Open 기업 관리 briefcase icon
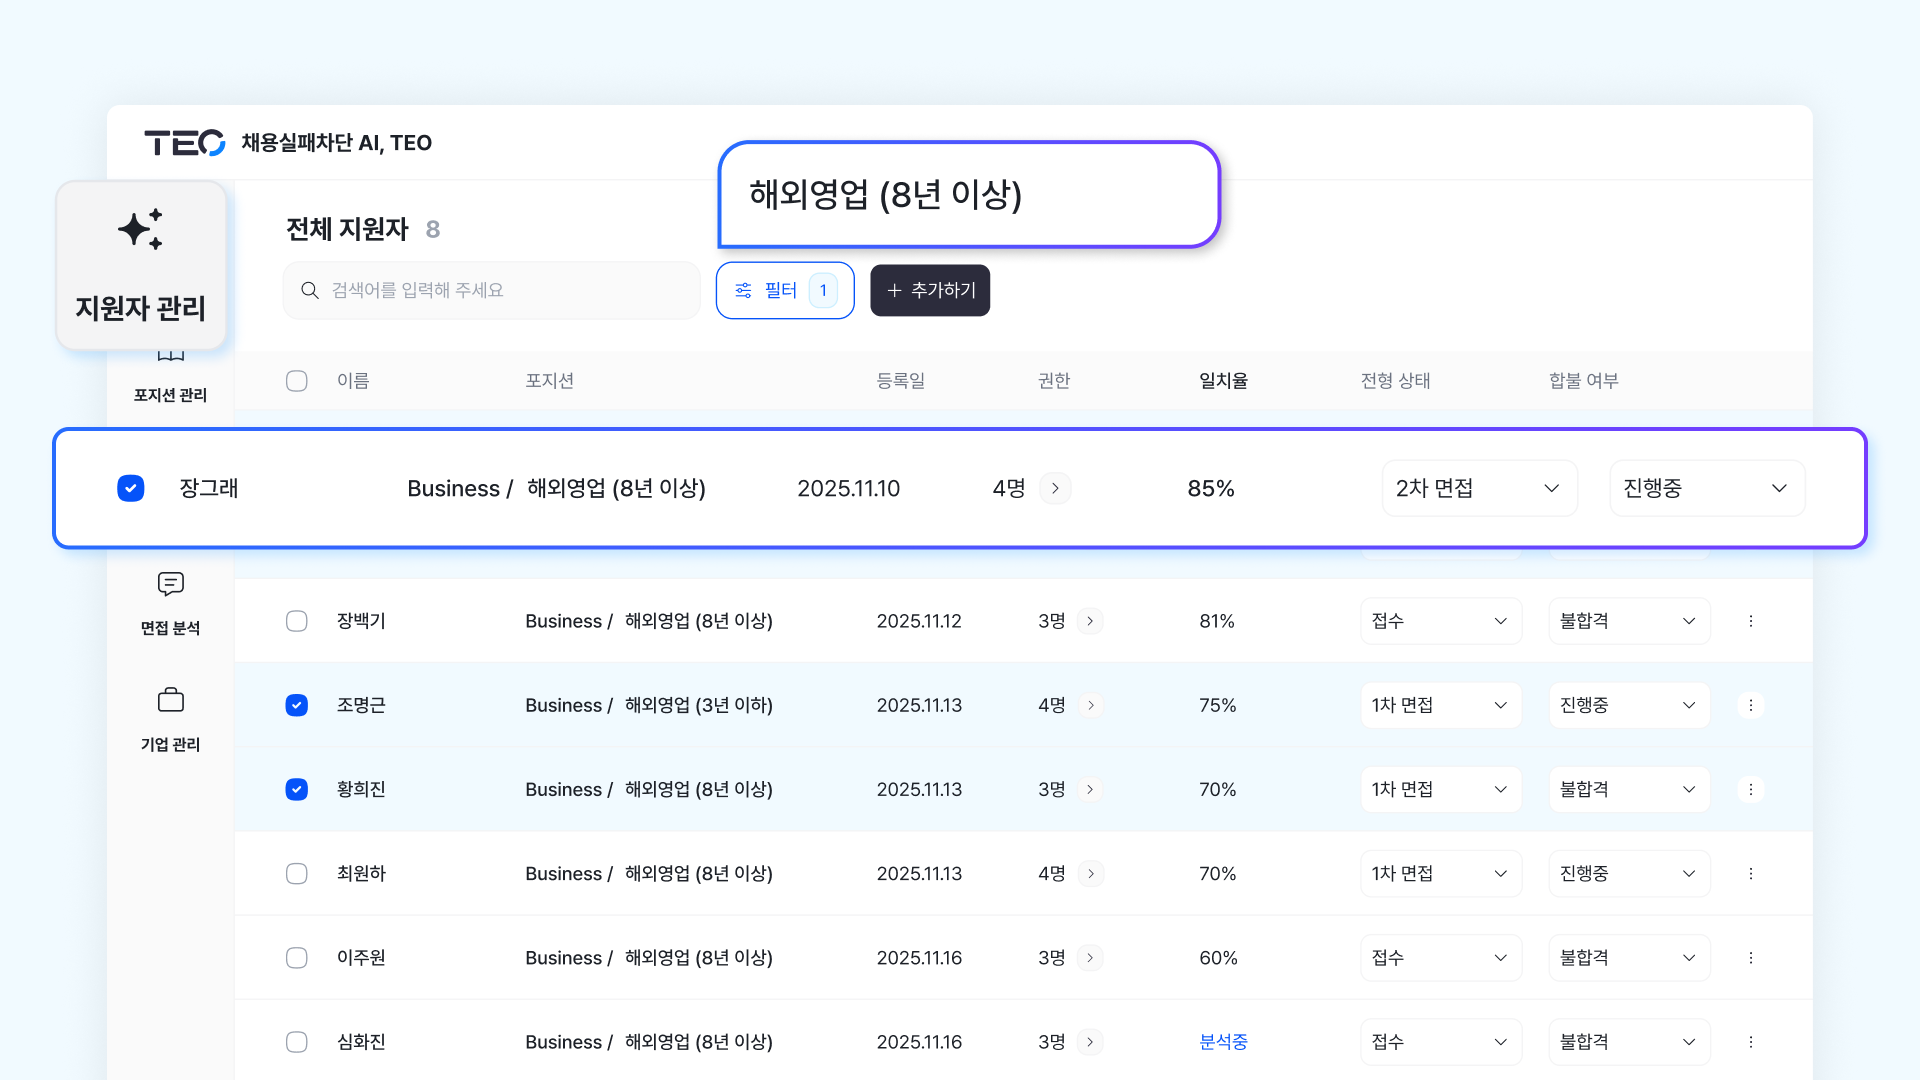The image size is (1920, 1080). pyautogui.click(x=171, y=700)
